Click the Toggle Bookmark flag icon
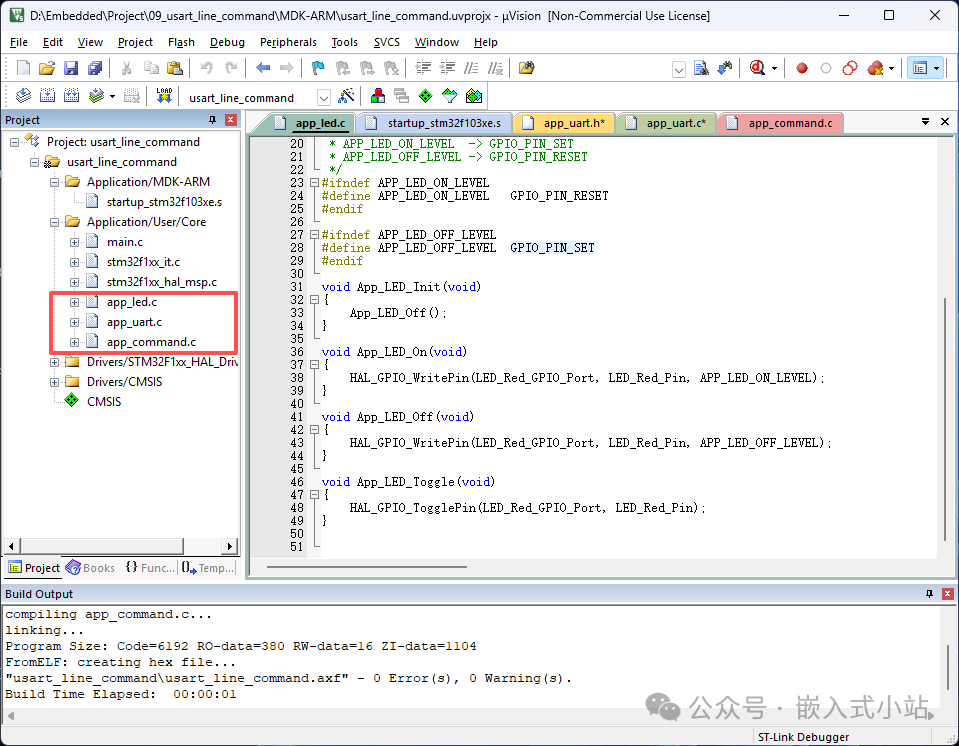959x746 pixels. (x=318, y=68)
